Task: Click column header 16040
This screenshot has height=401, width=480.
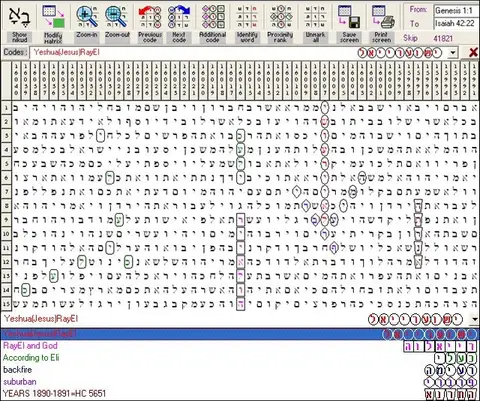Action: (16, 80)
